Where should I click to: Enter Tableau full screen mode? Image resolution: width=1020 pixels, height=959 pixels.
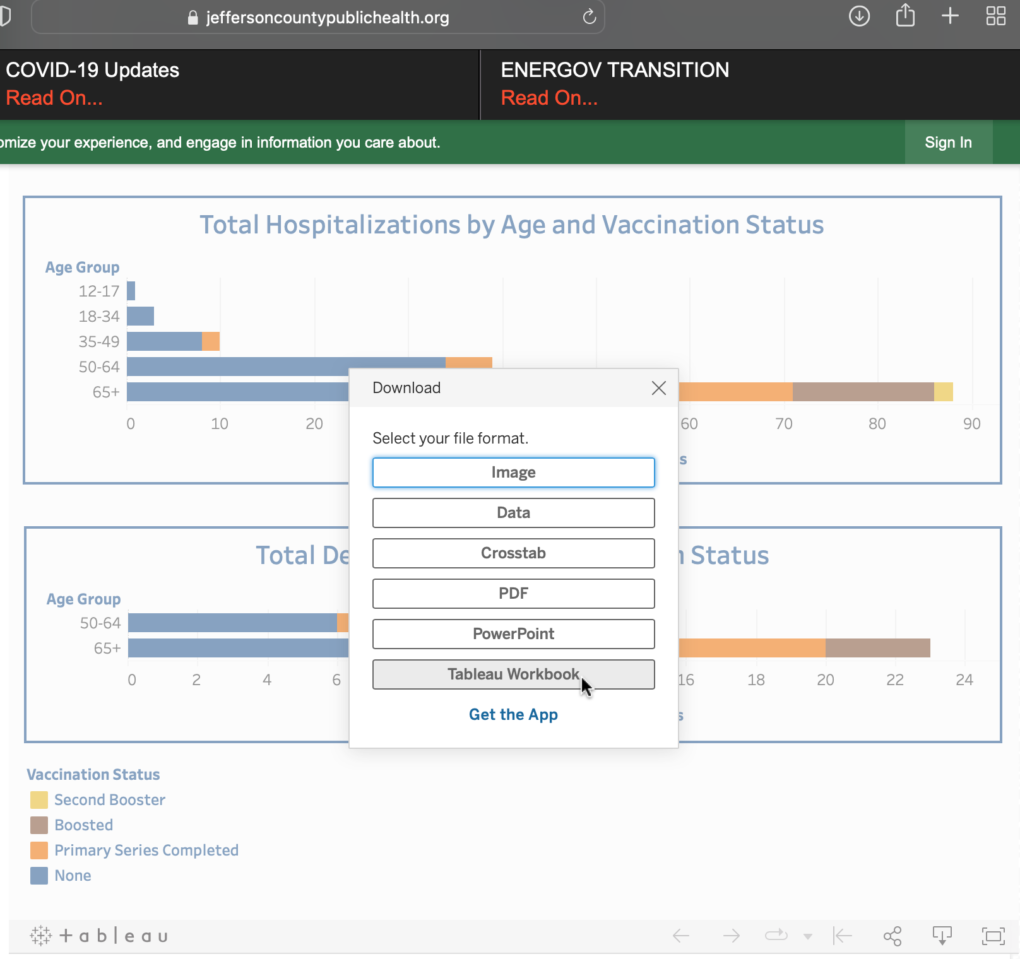tap(992, 936)
